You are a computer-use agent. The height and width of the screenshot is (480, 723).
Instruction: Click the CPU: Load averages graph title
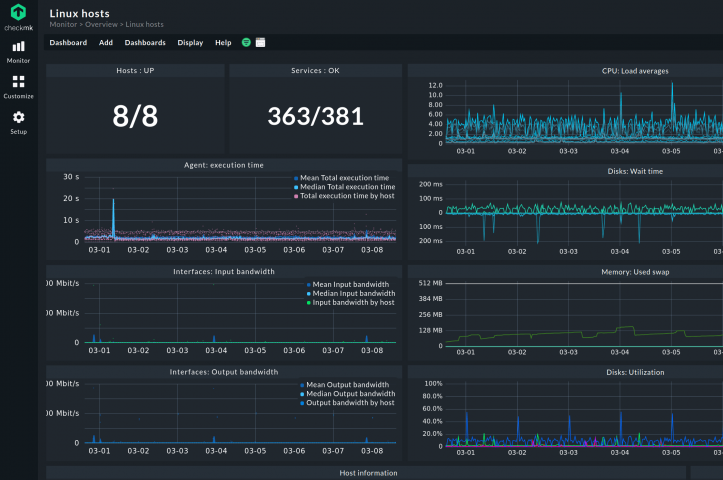[x=635, y=71]
